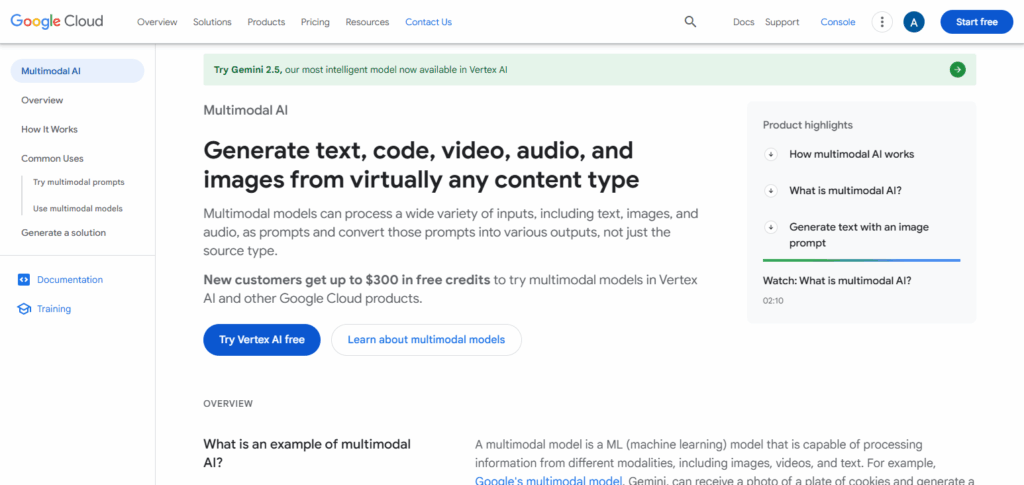The image size is (1024, 485).
Task: Open Try multimodal prompts sidebar item
Action: click(78, 182)
